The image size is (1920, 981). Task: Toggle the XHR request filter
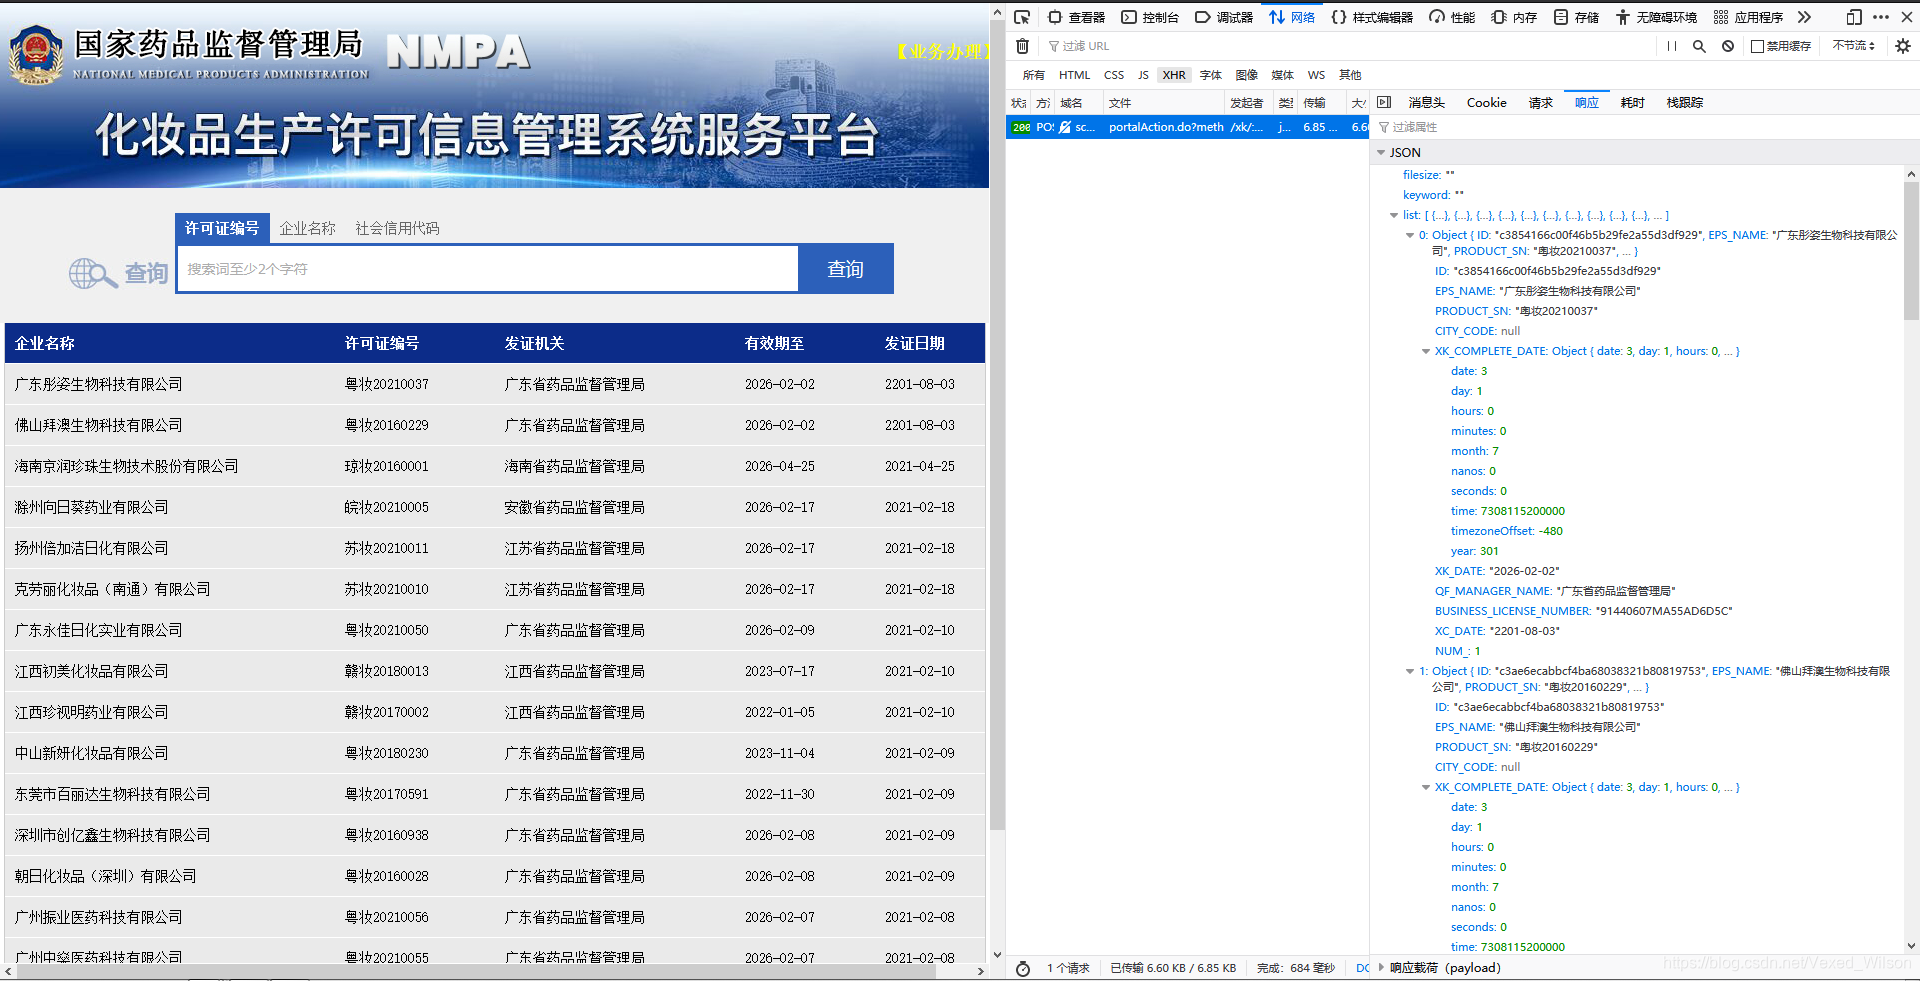pos(1174,75)
